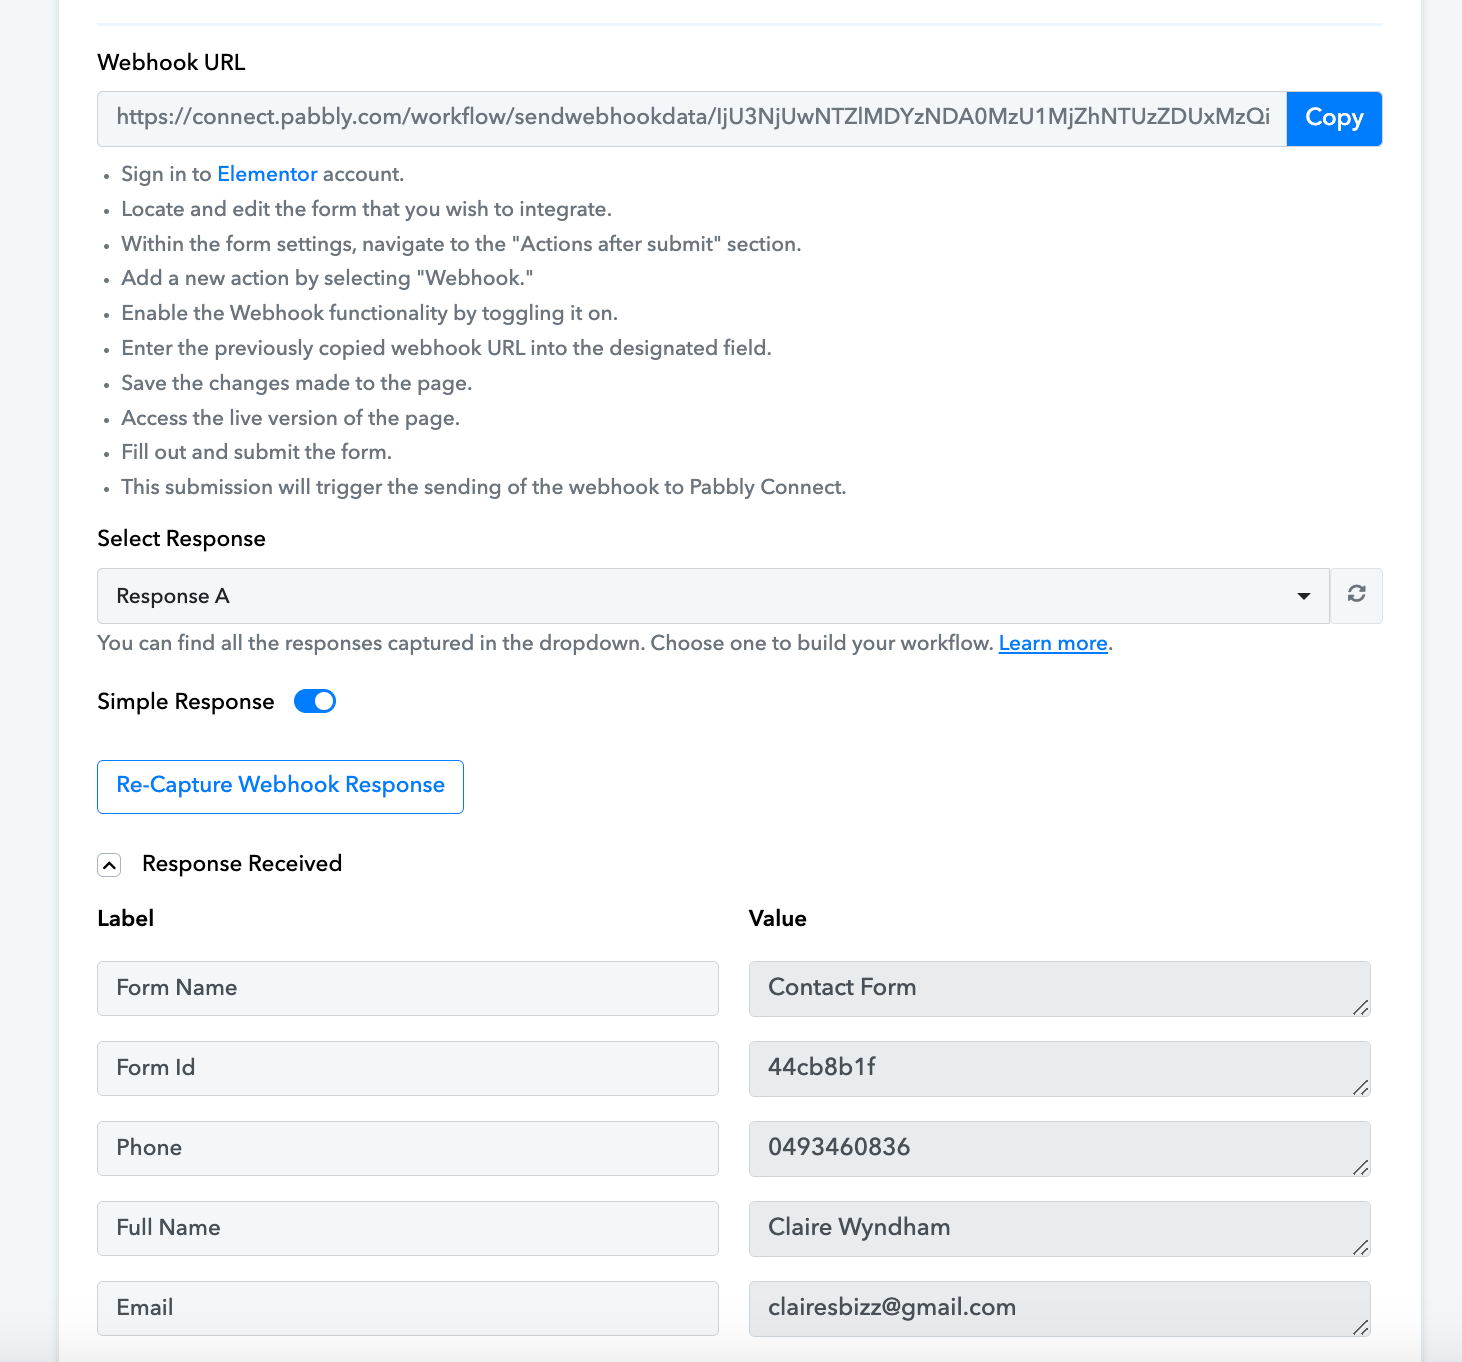Click the Email label field

(x=408, y=1308)
